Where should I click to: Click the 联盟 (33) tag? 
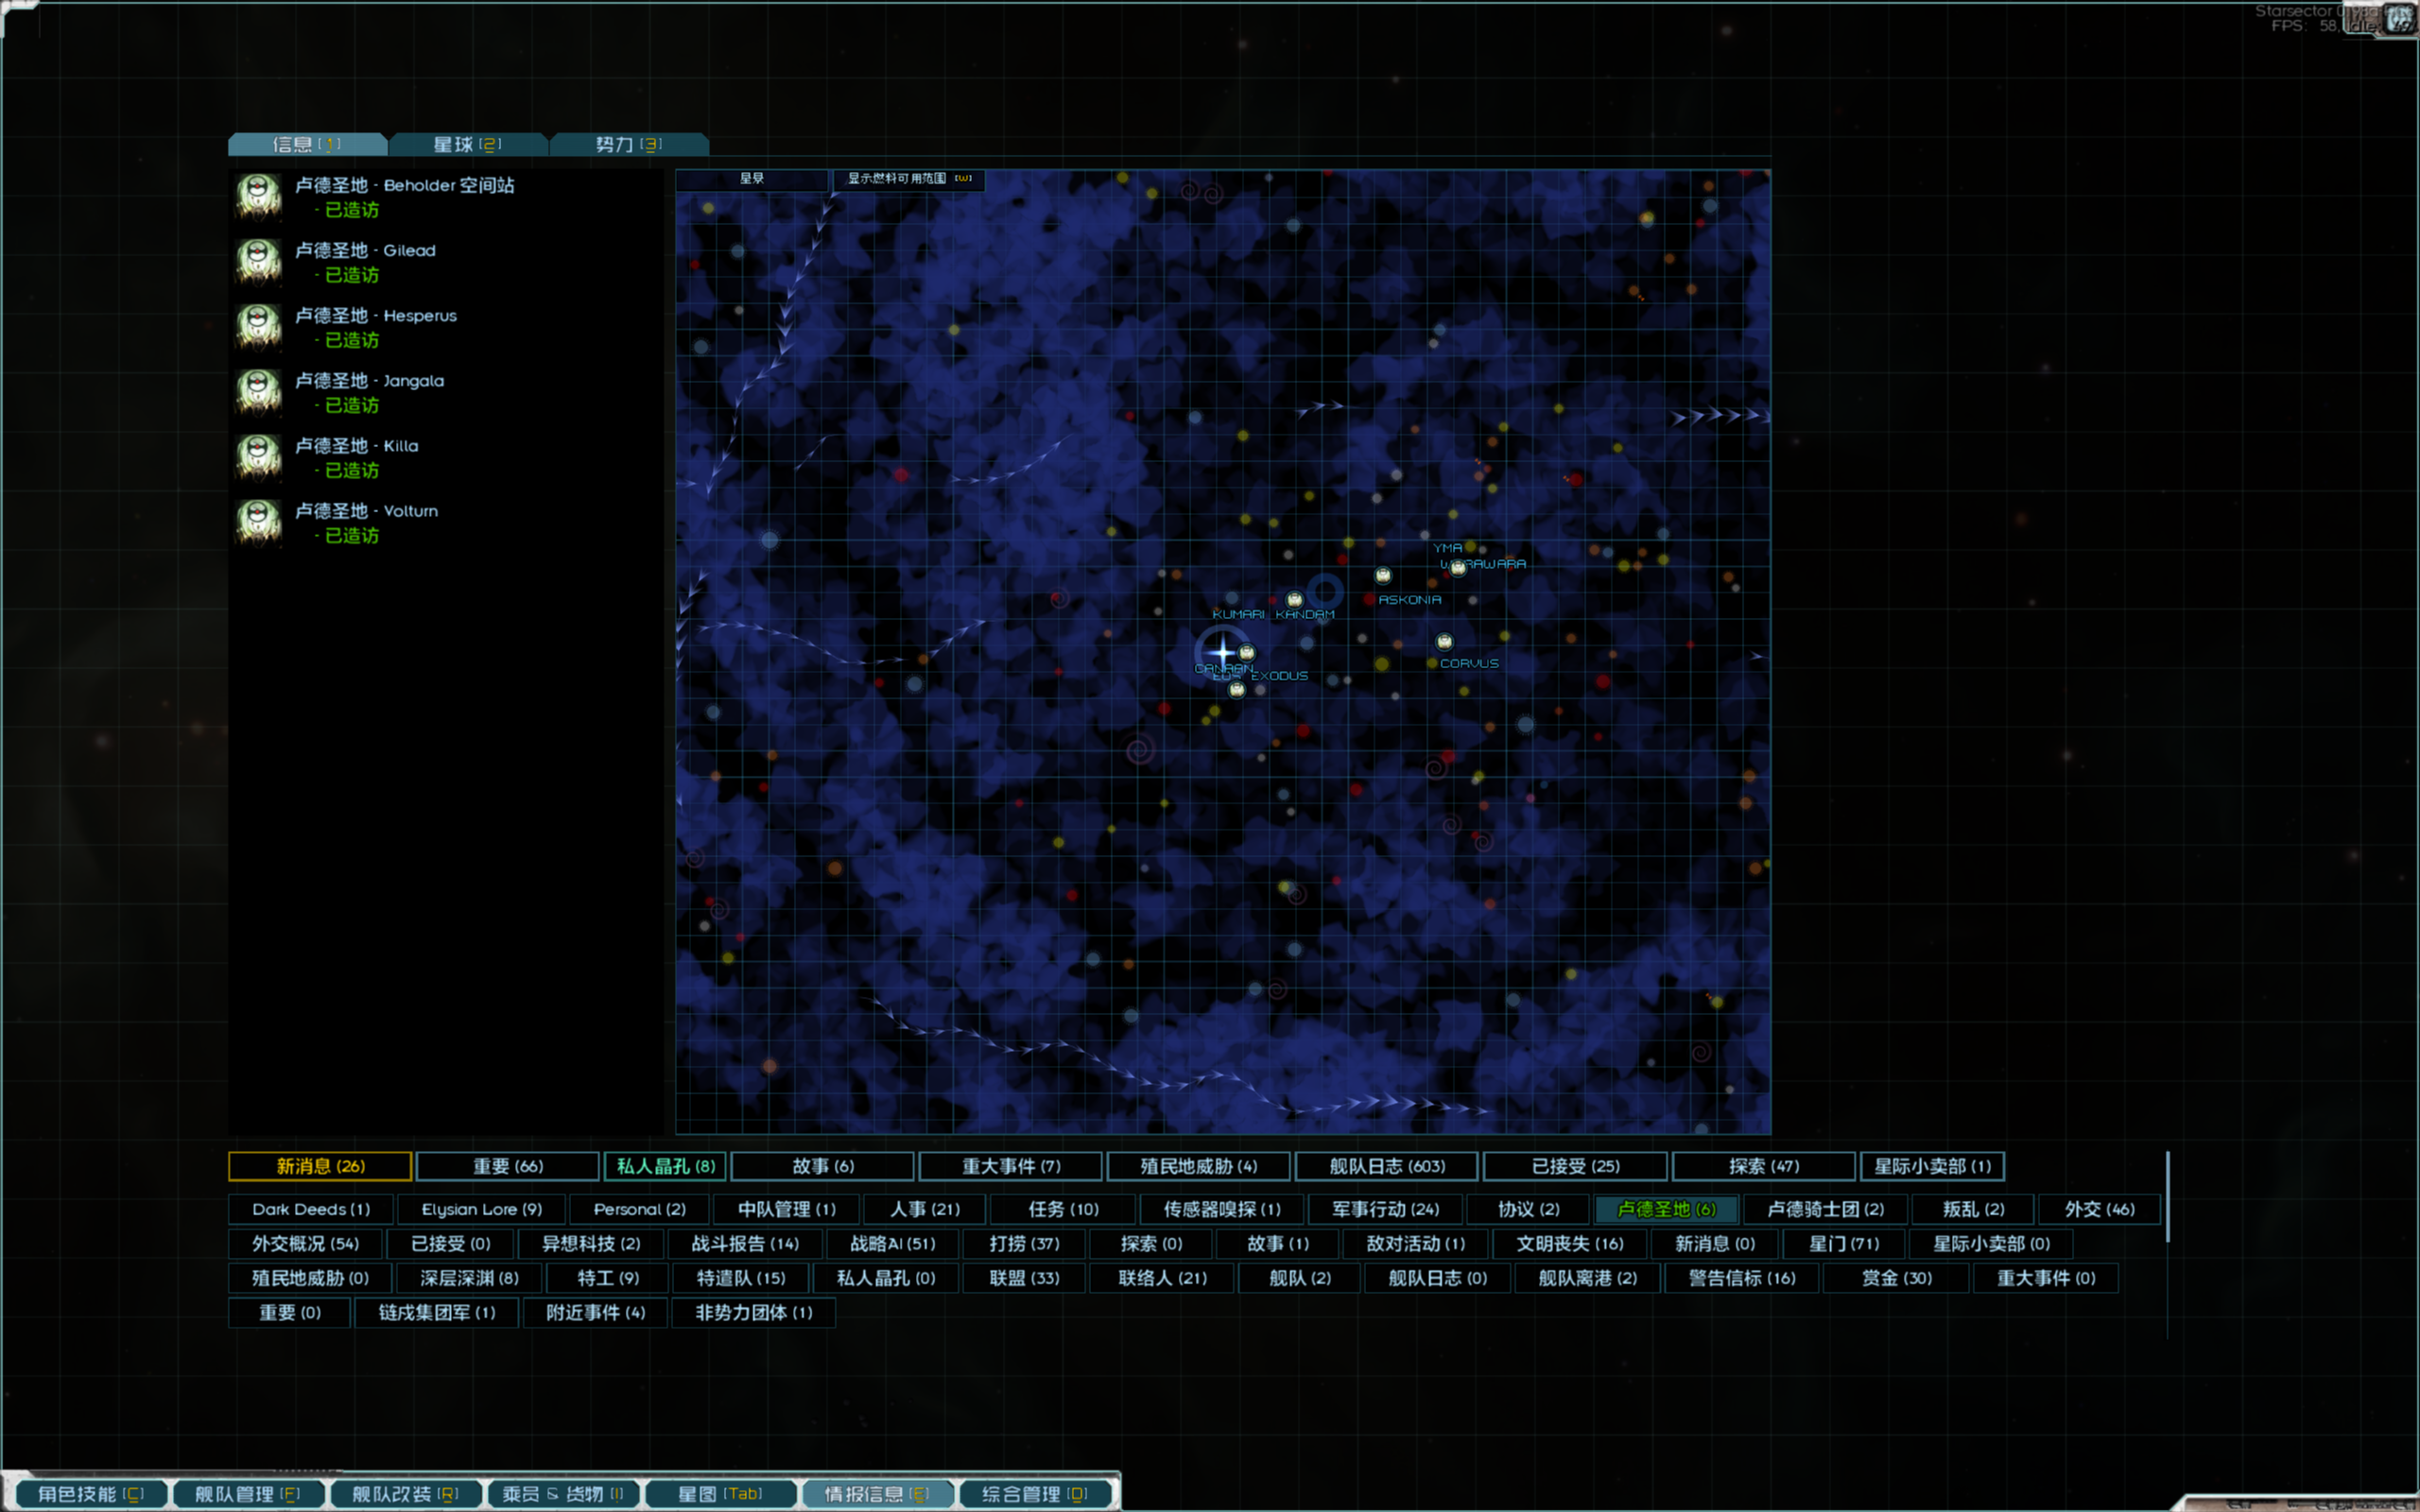pyautogui.click(x=1024, y=1278)
